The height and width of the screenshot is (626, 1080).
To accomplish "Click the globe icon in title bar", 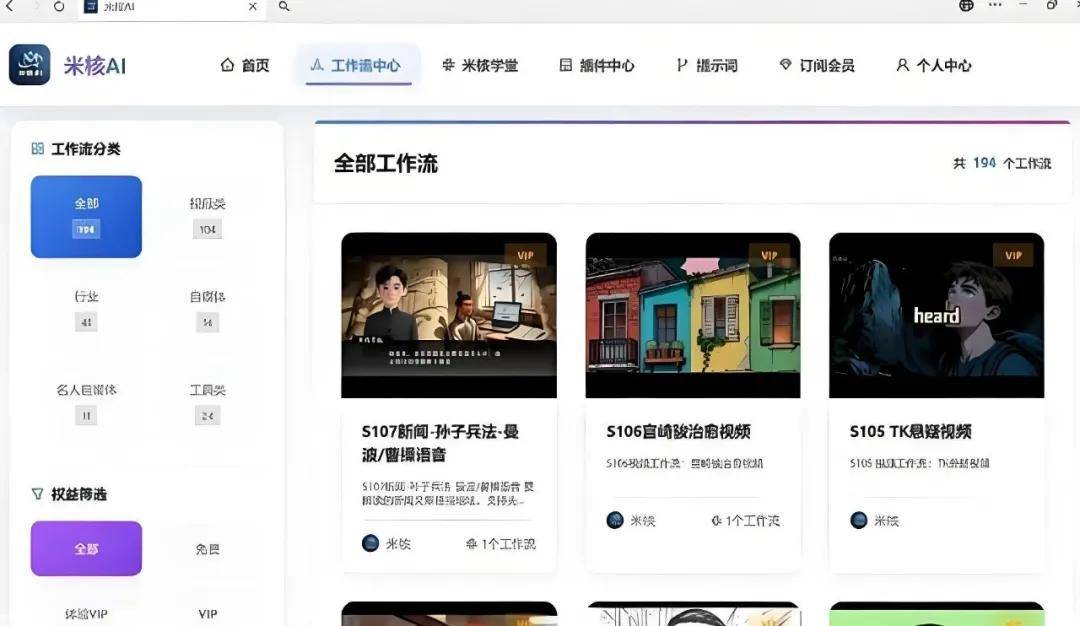I will (x=966, y=6).
